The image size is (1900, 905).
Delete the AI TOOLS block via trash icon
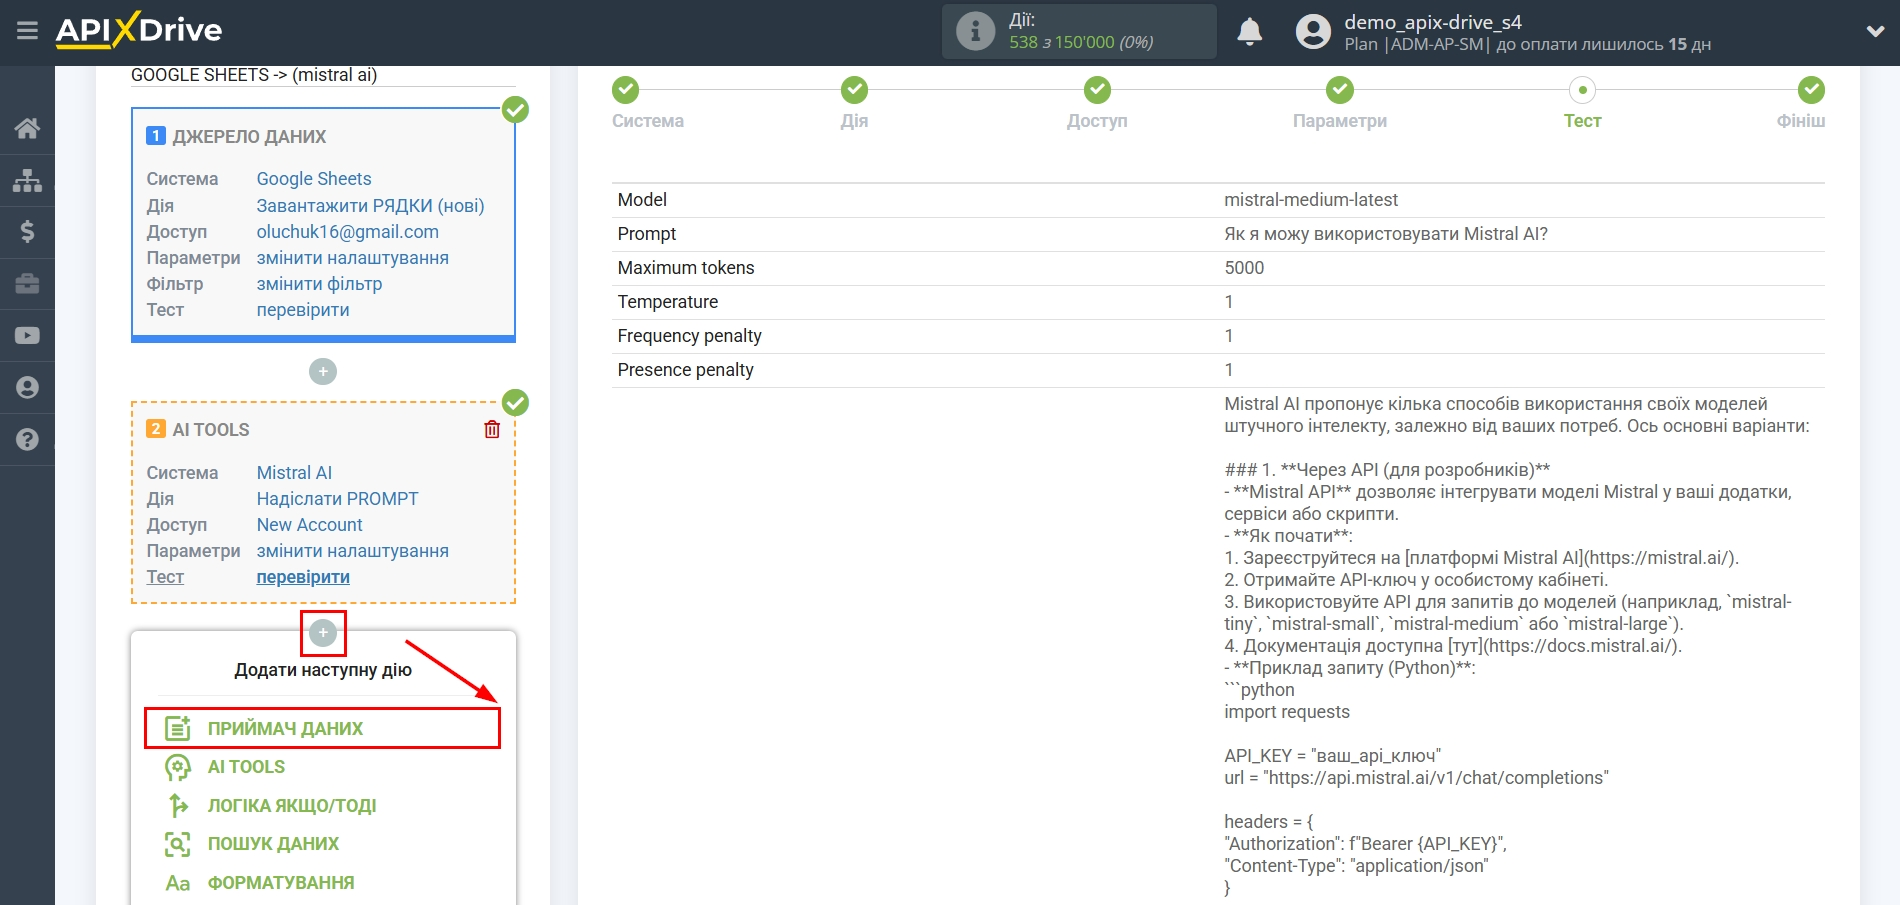(491, 428)
